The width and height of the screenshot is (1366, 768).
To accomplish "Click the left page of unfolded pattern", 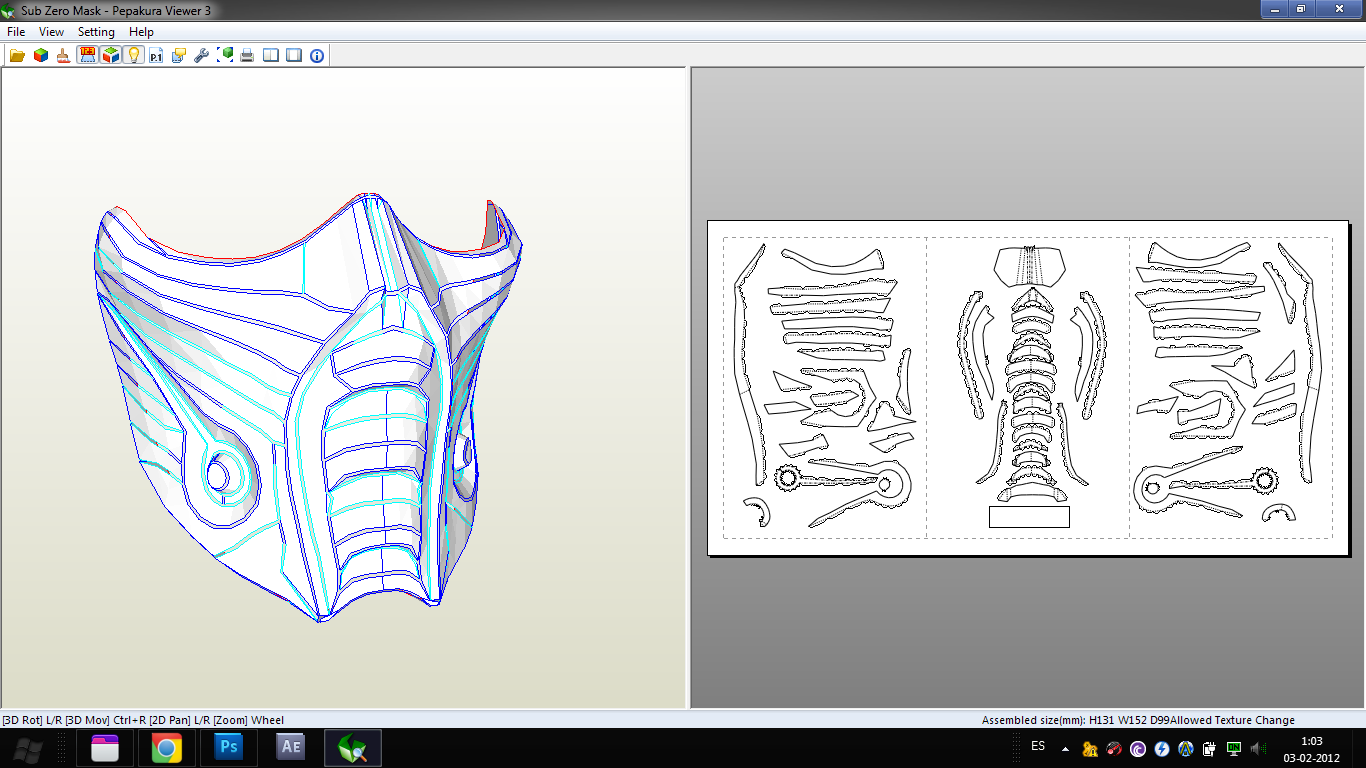I will tap(825, 388).
